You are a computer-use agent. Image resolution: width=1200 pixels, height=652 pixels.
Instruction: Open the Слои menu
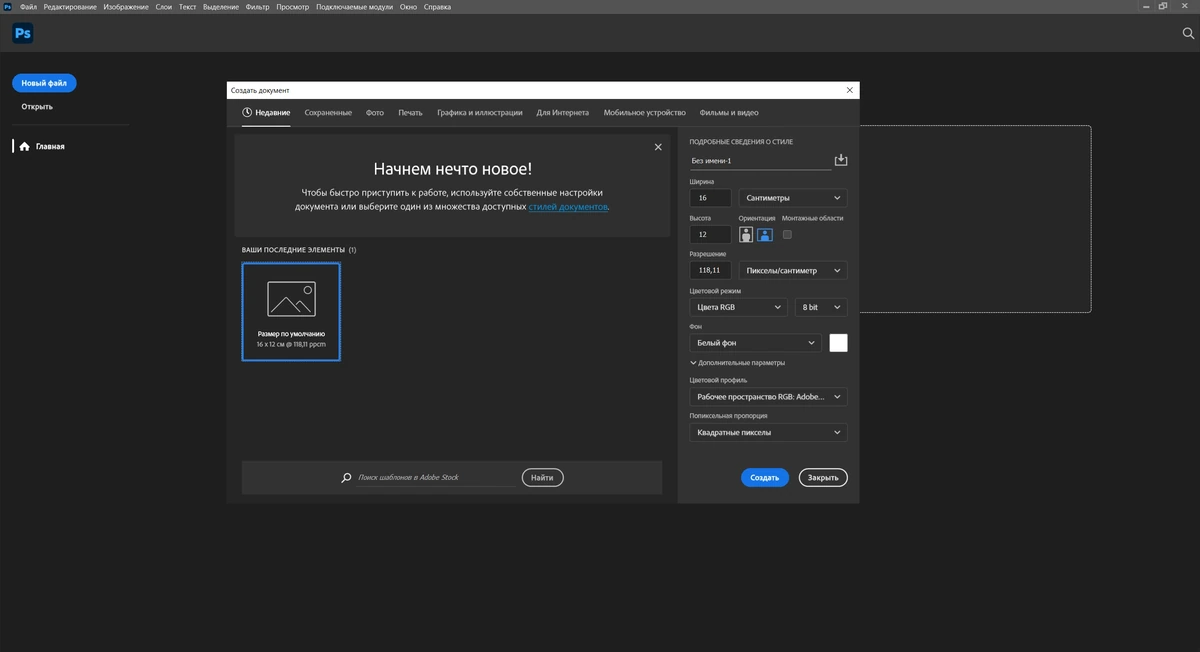164,7
